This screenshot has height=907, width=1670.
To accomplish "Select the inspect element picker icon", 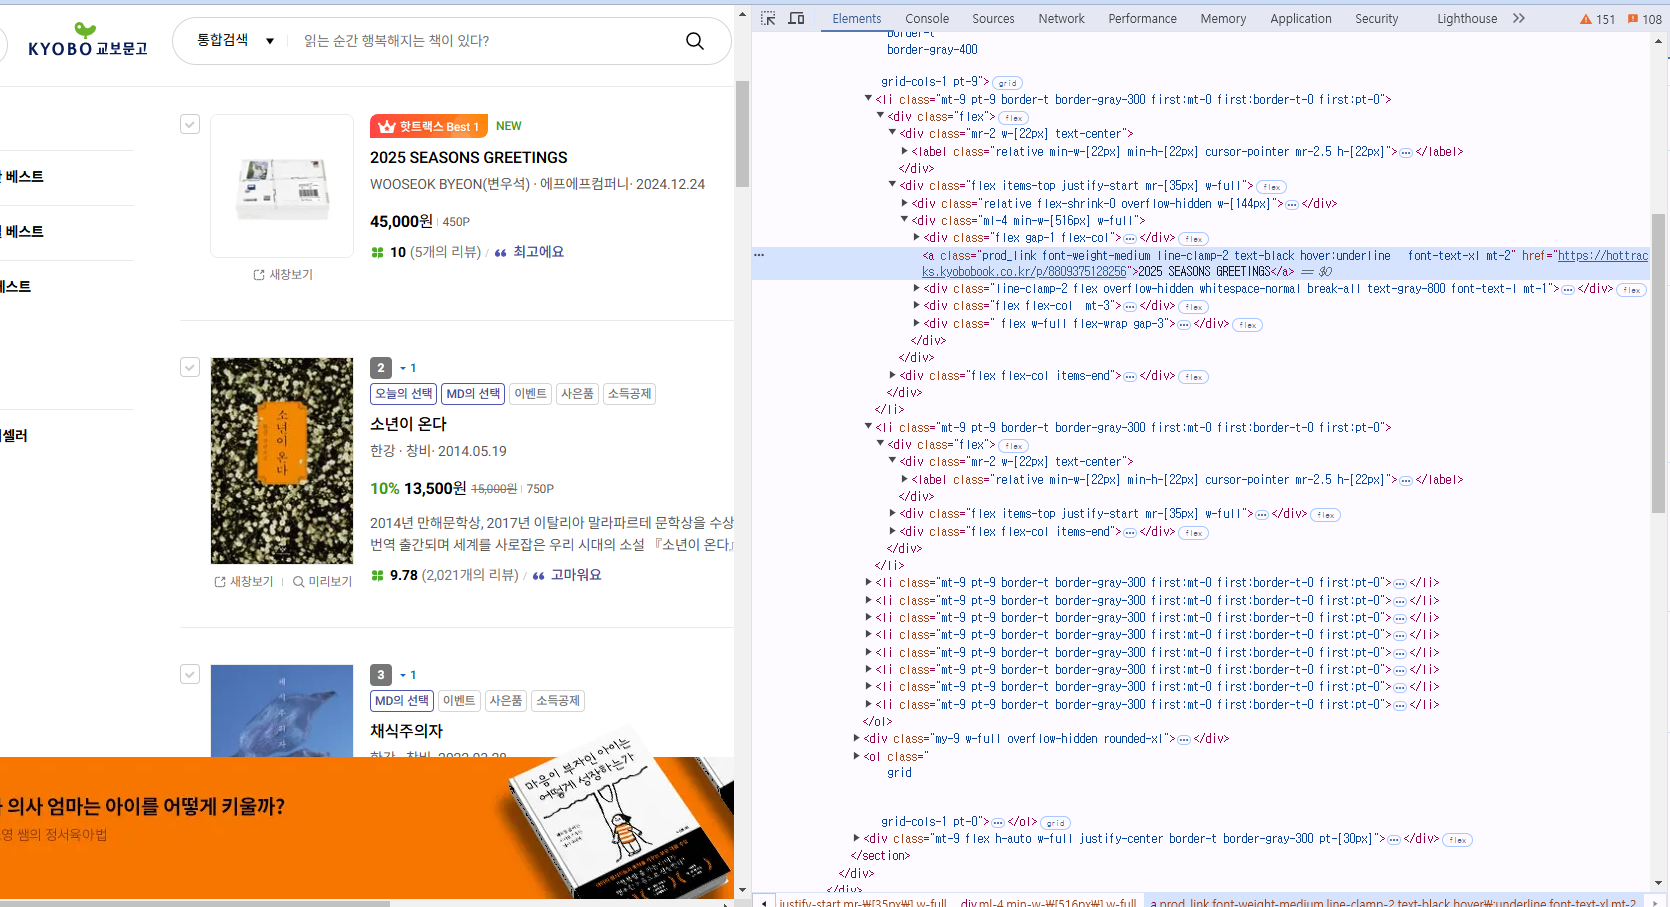I will [x=768, y=18].
